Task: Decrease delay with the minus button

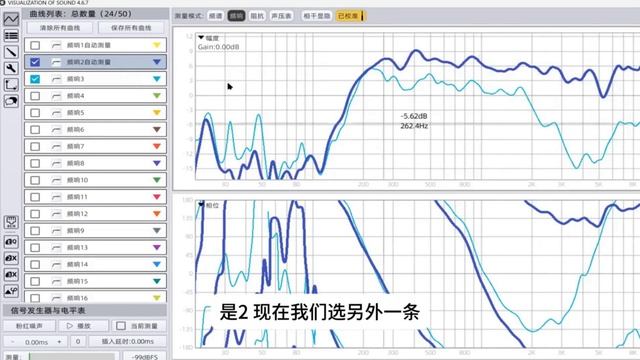Action: (13, 342)
